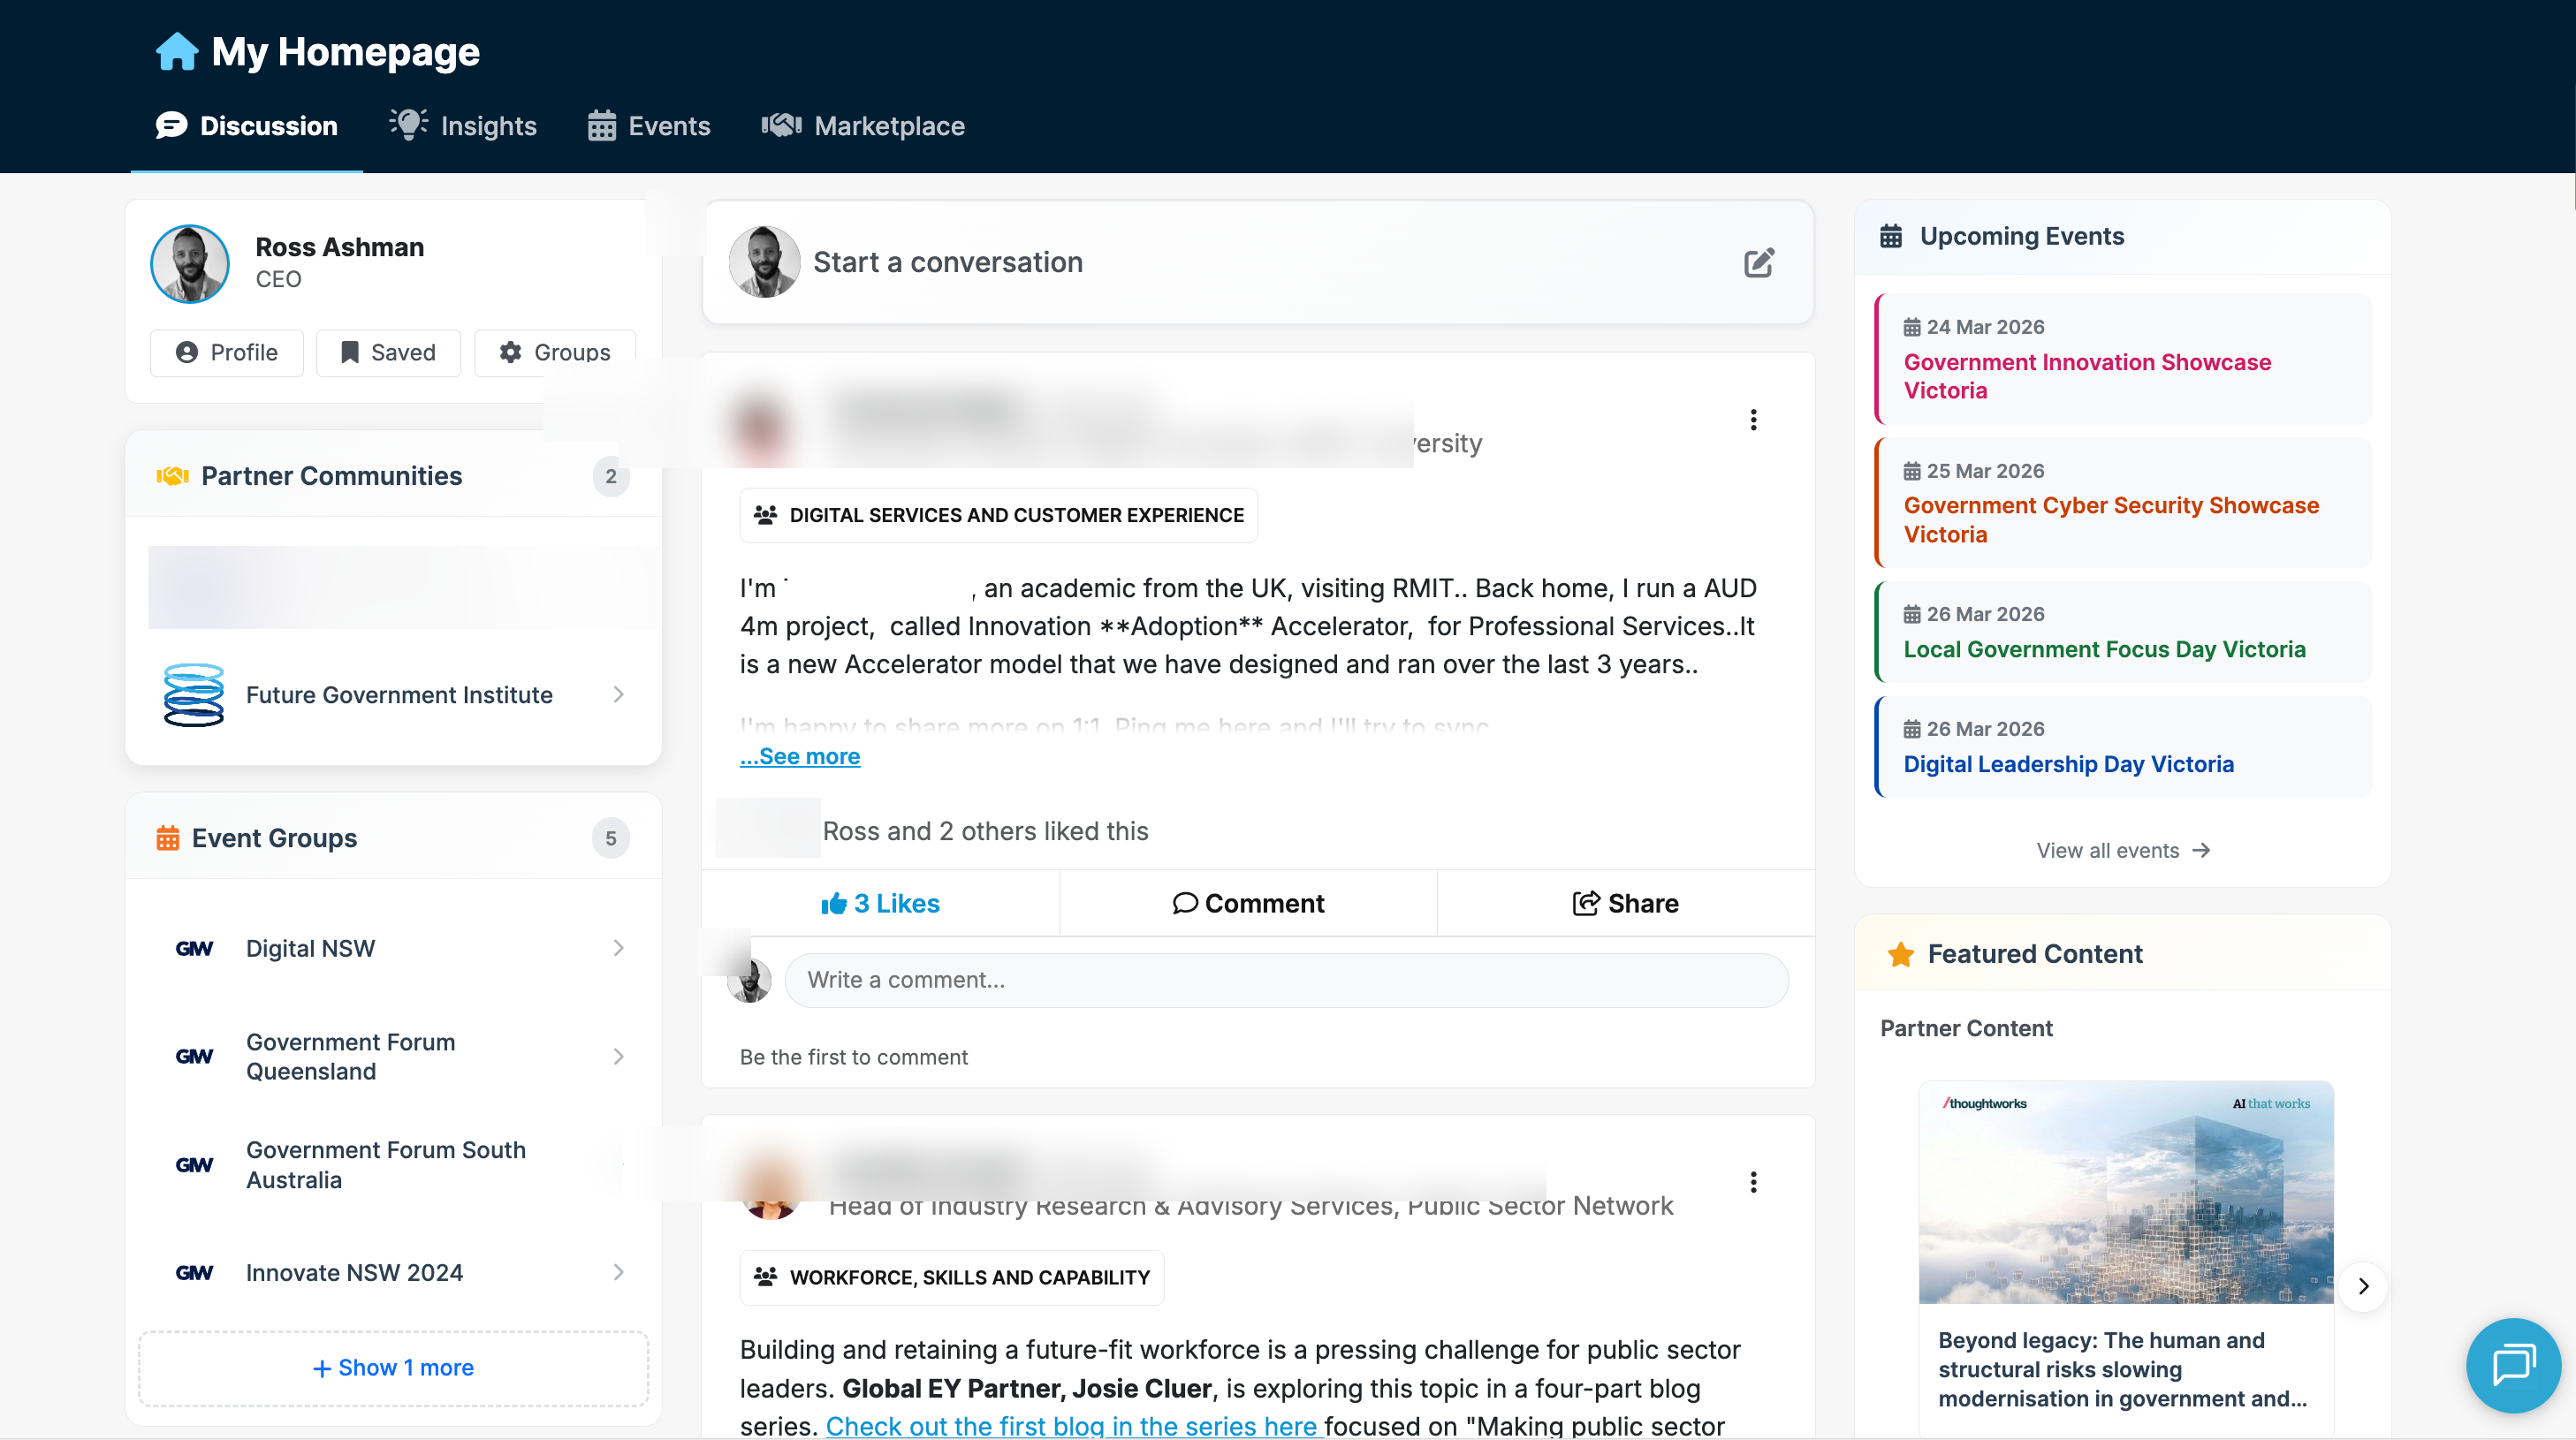2576x1440 pixels.
Task: Click the Government Forum Queensland GW logo
Action: [194, 1056]
